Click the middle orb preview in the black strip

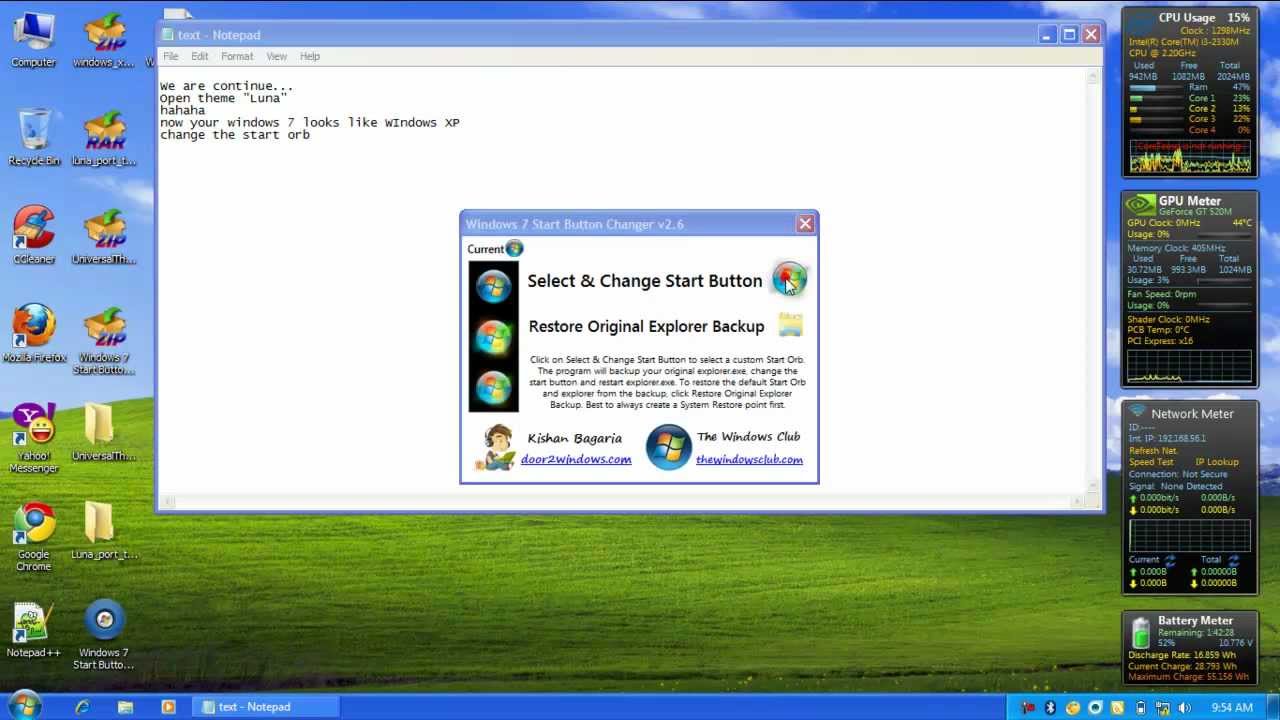[x=493, y=336]
